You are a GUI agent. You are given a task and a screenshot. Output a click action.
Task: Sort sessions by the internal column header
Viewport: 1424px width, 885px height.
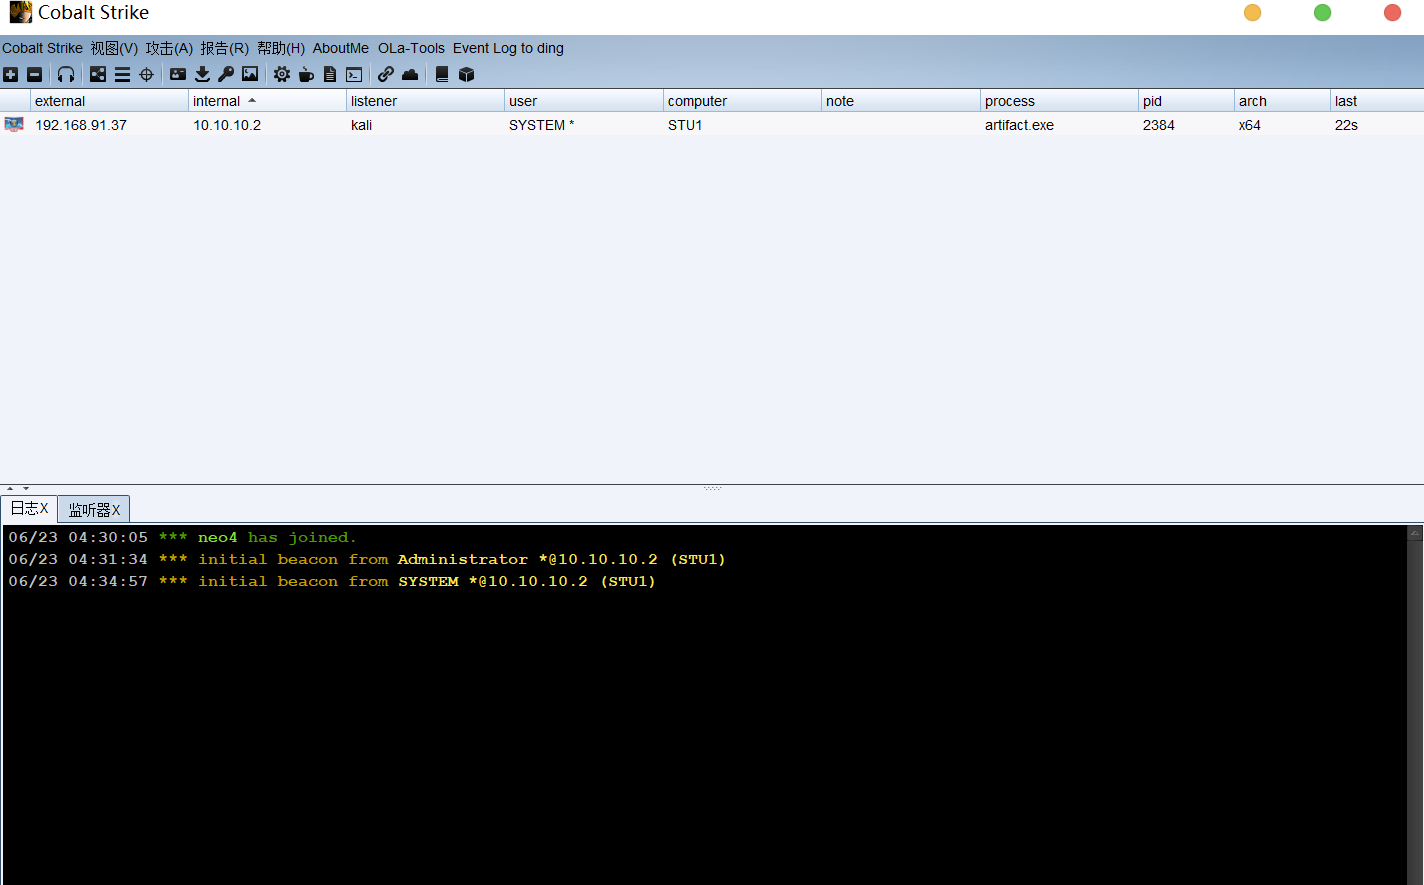point(267,101)
